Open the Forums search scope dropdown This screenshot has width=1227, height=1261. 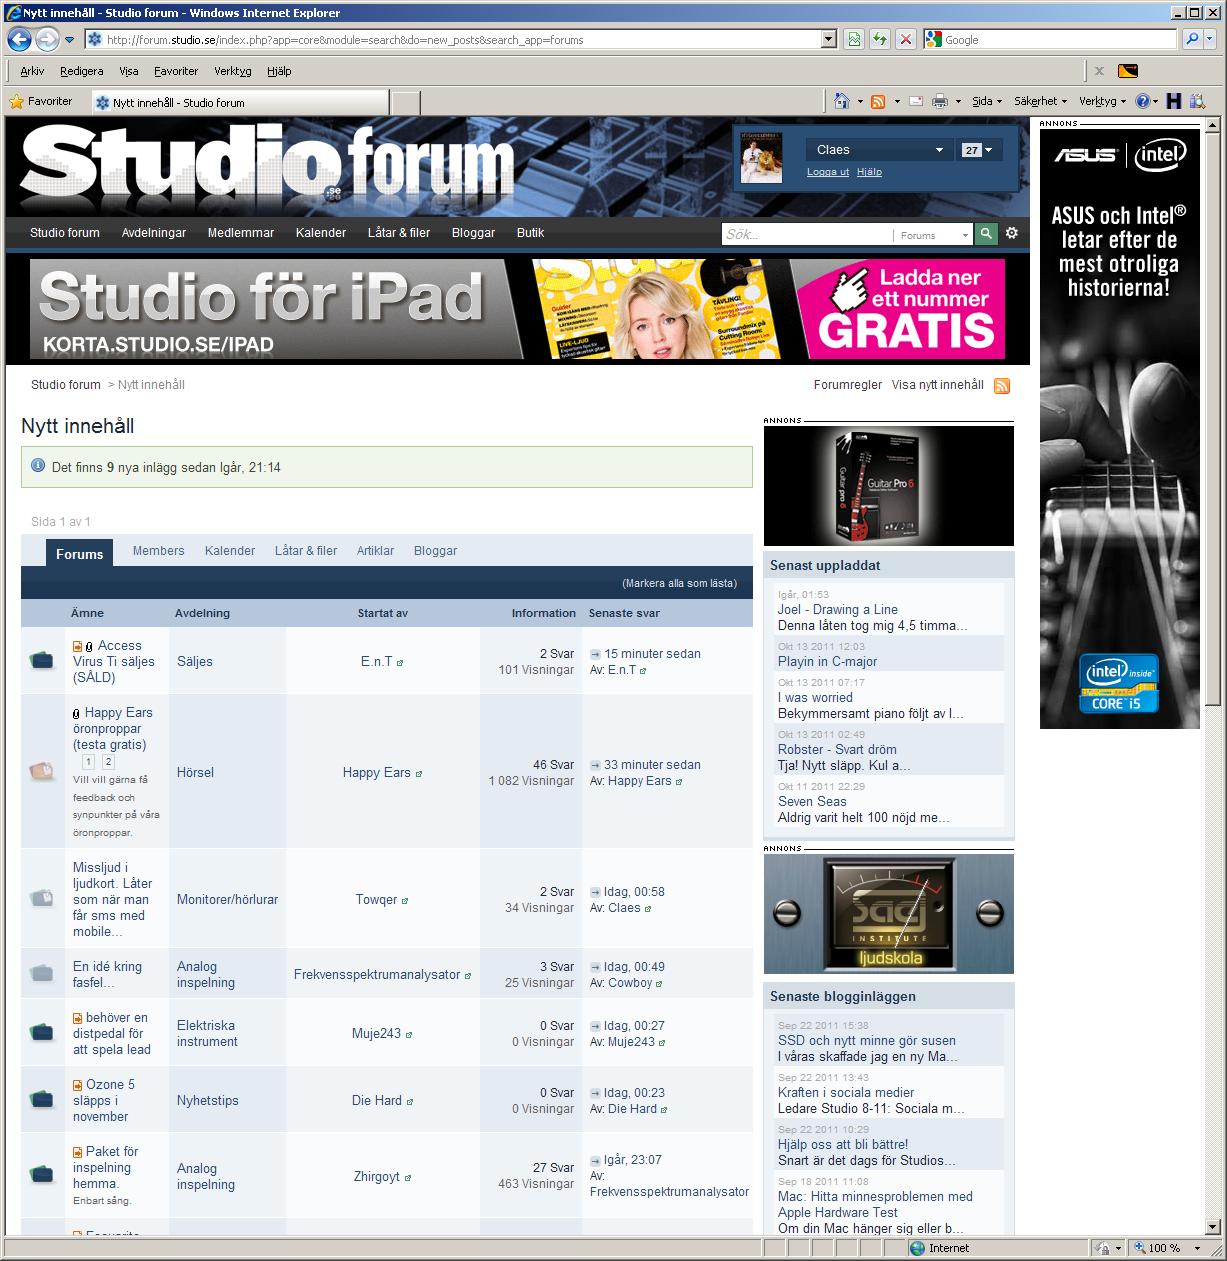point(934,235)
